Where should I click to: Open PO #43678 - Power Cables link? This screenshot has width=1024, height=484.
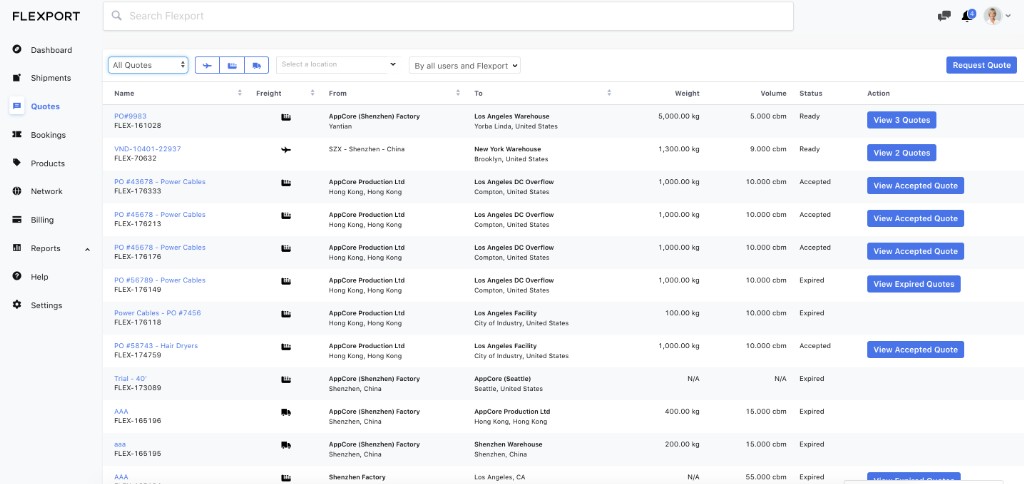click(159, 182)
